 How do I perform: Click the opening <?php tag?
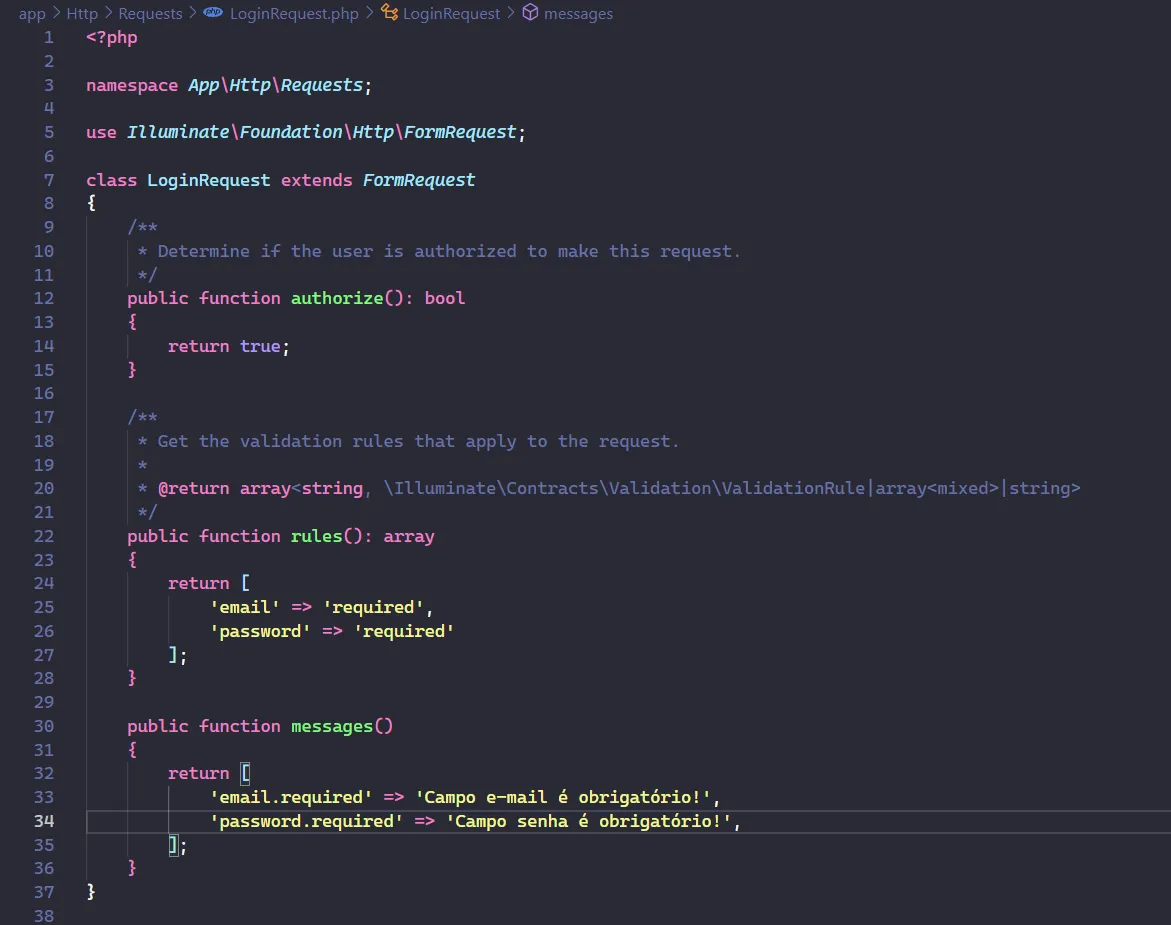pyautogui.click(x=112, y=38)
